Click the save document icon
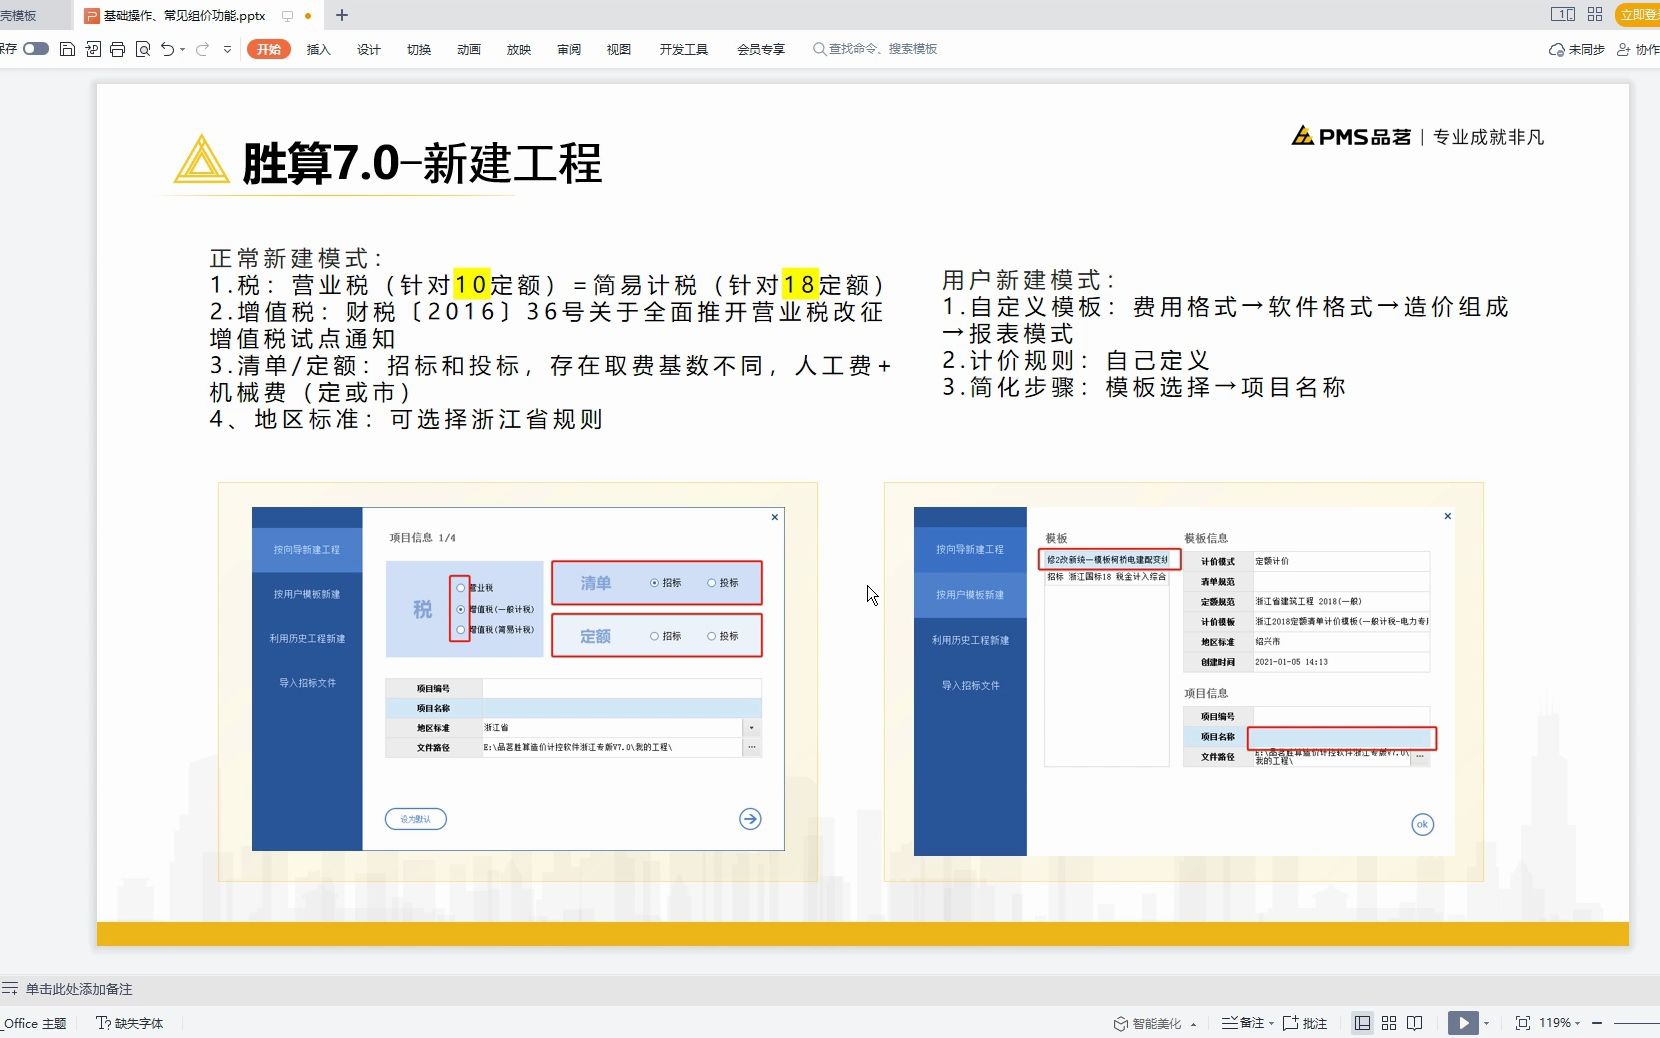 point(67,49)
